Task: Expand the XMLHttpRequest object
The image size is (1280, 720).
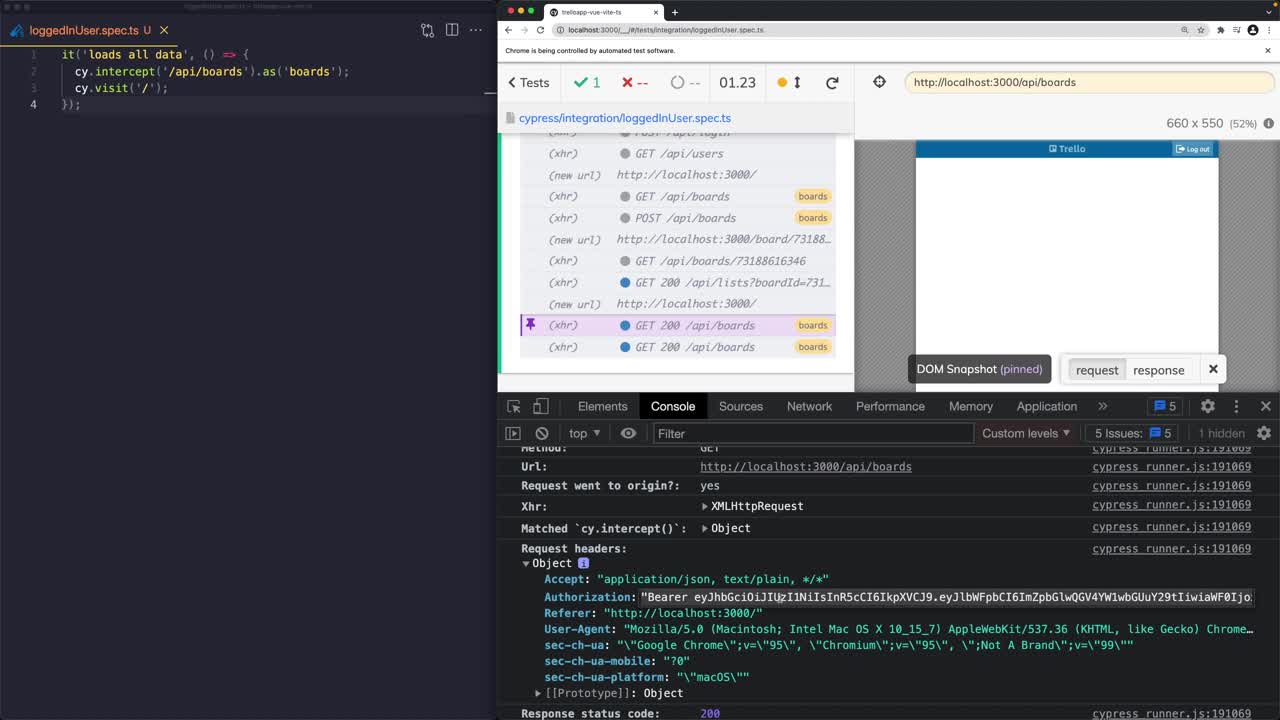Action: (x=705, y=506)
